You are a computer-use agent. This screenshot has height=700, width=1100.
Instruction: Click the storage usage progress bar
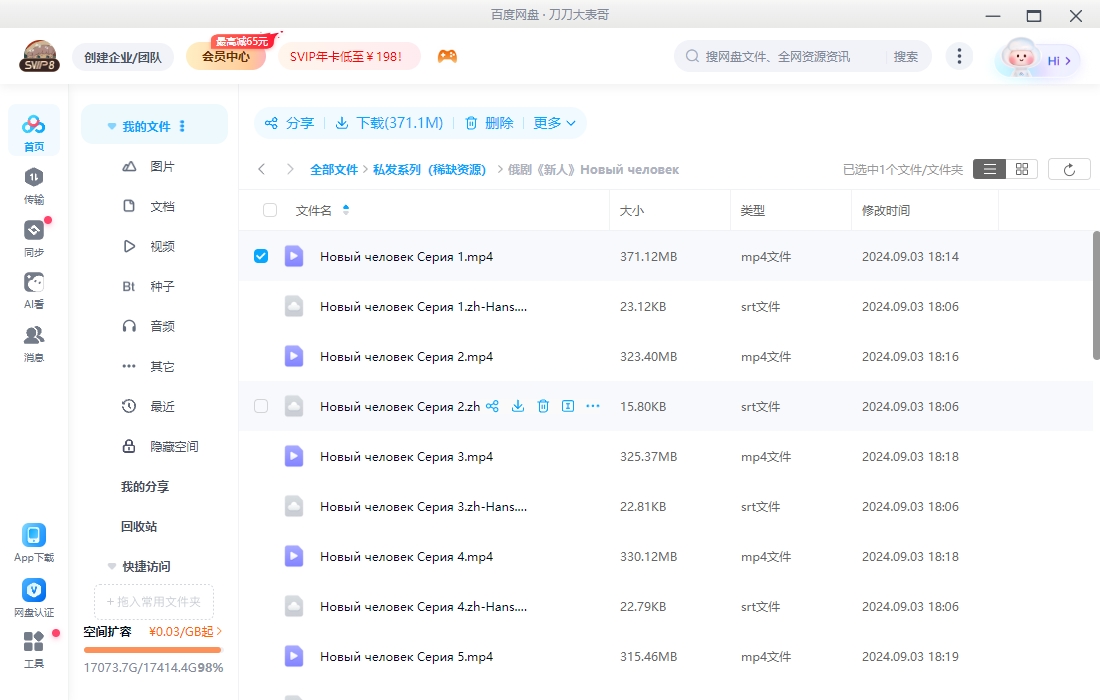[x=152, y=649]
